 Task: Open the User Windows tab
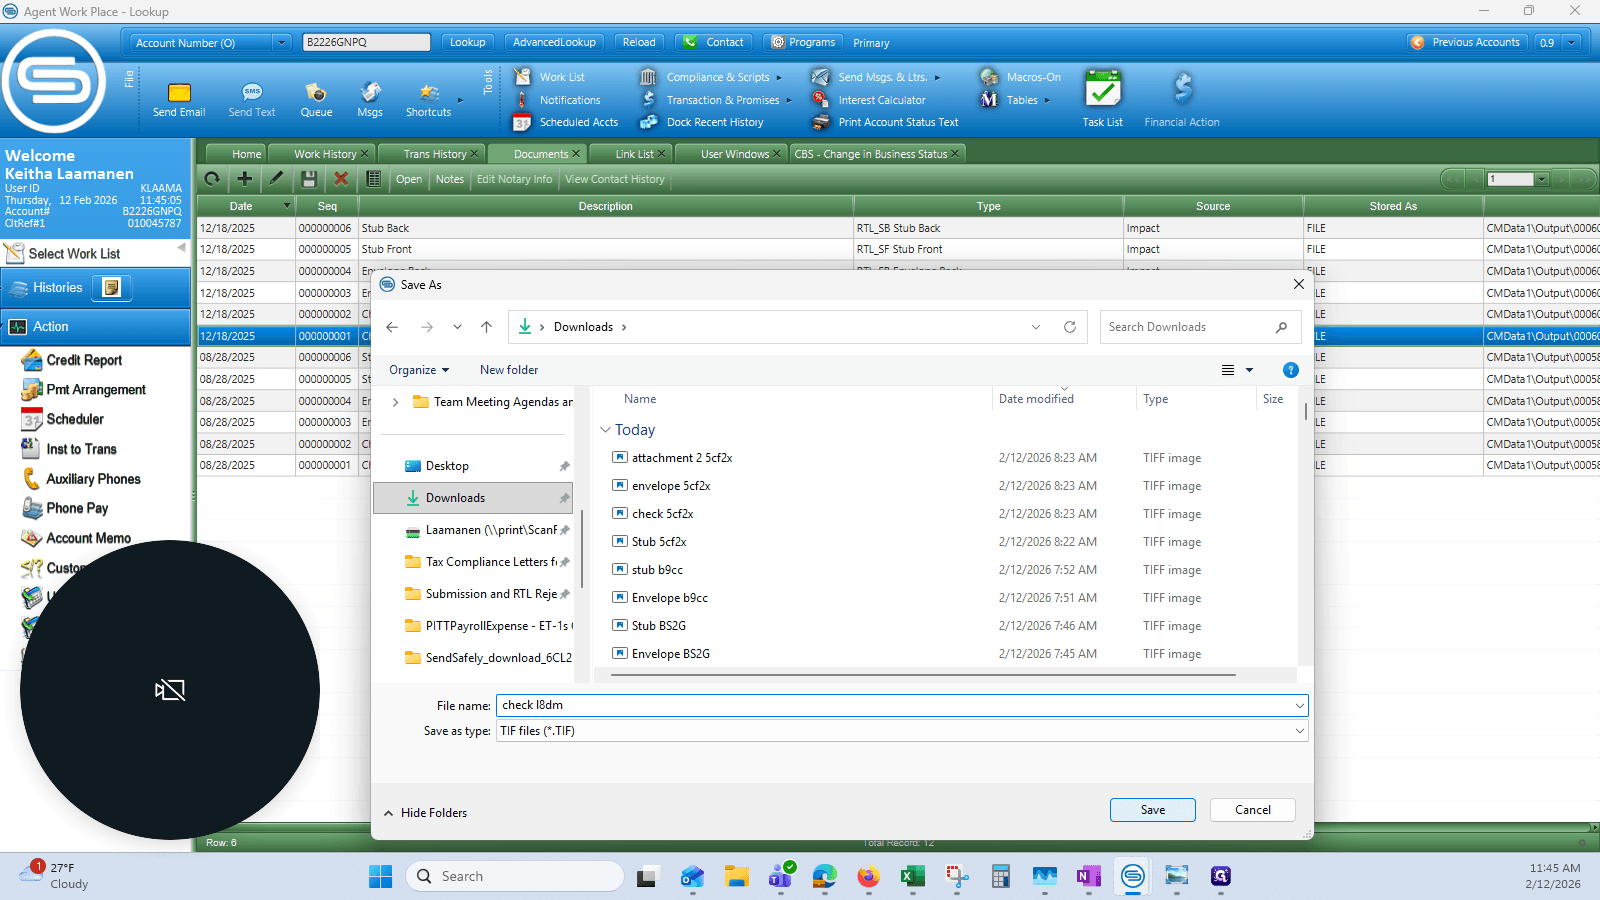point(735,154)
